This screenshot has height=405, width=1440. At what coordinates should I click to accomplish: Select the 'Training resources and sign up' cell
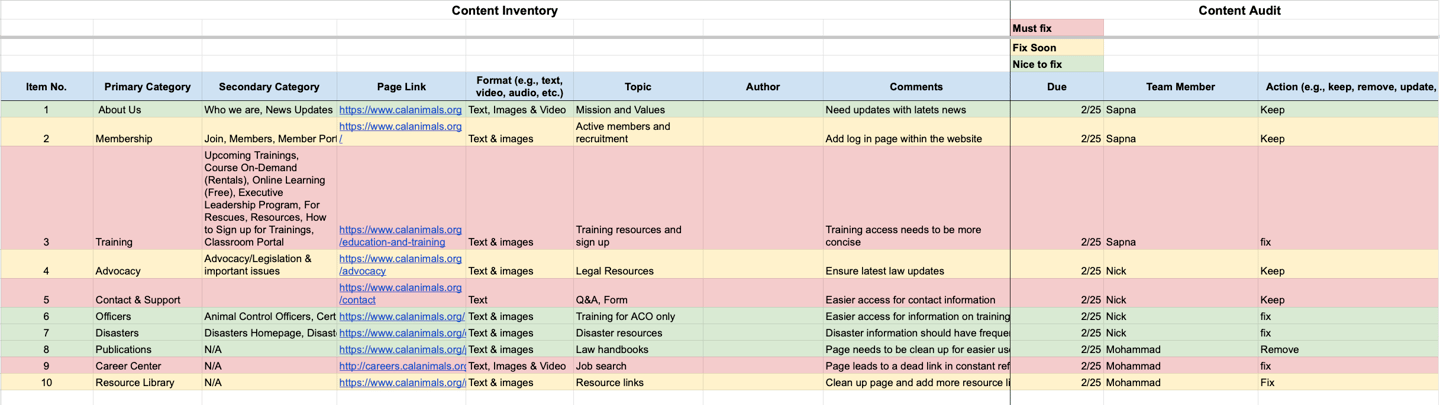[638, 198]
